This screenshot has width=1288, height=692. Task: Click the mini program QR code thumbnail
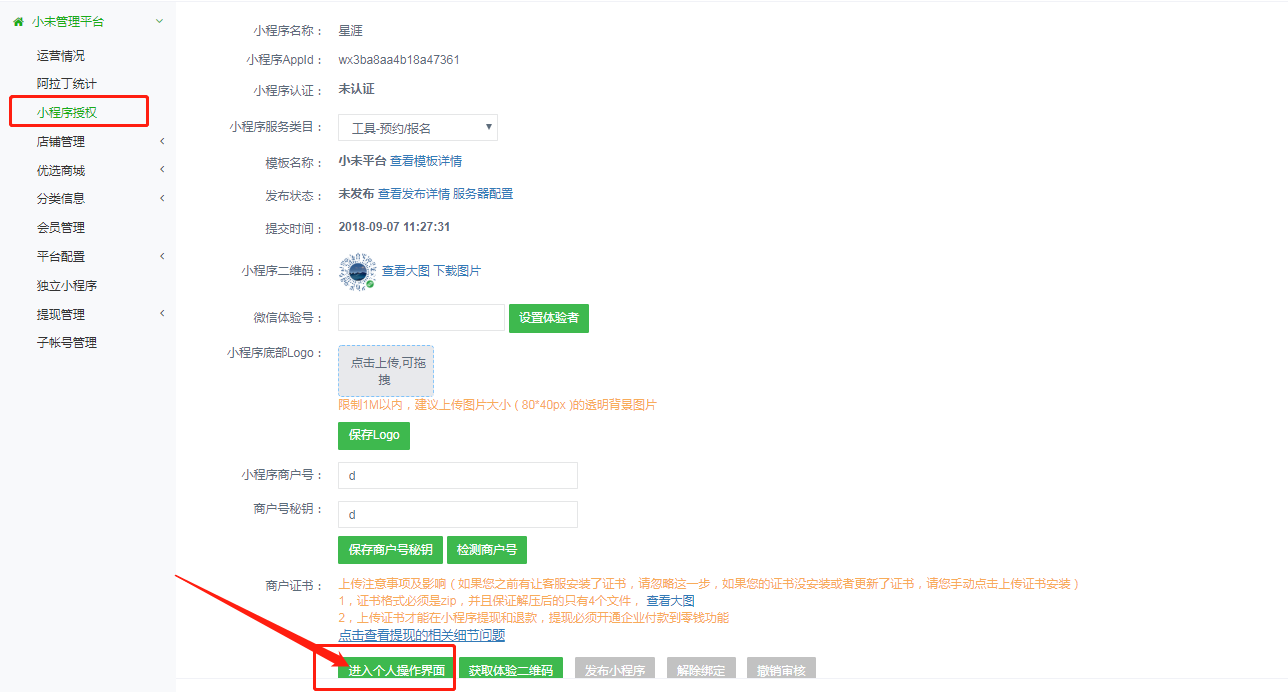click(357, 271)
